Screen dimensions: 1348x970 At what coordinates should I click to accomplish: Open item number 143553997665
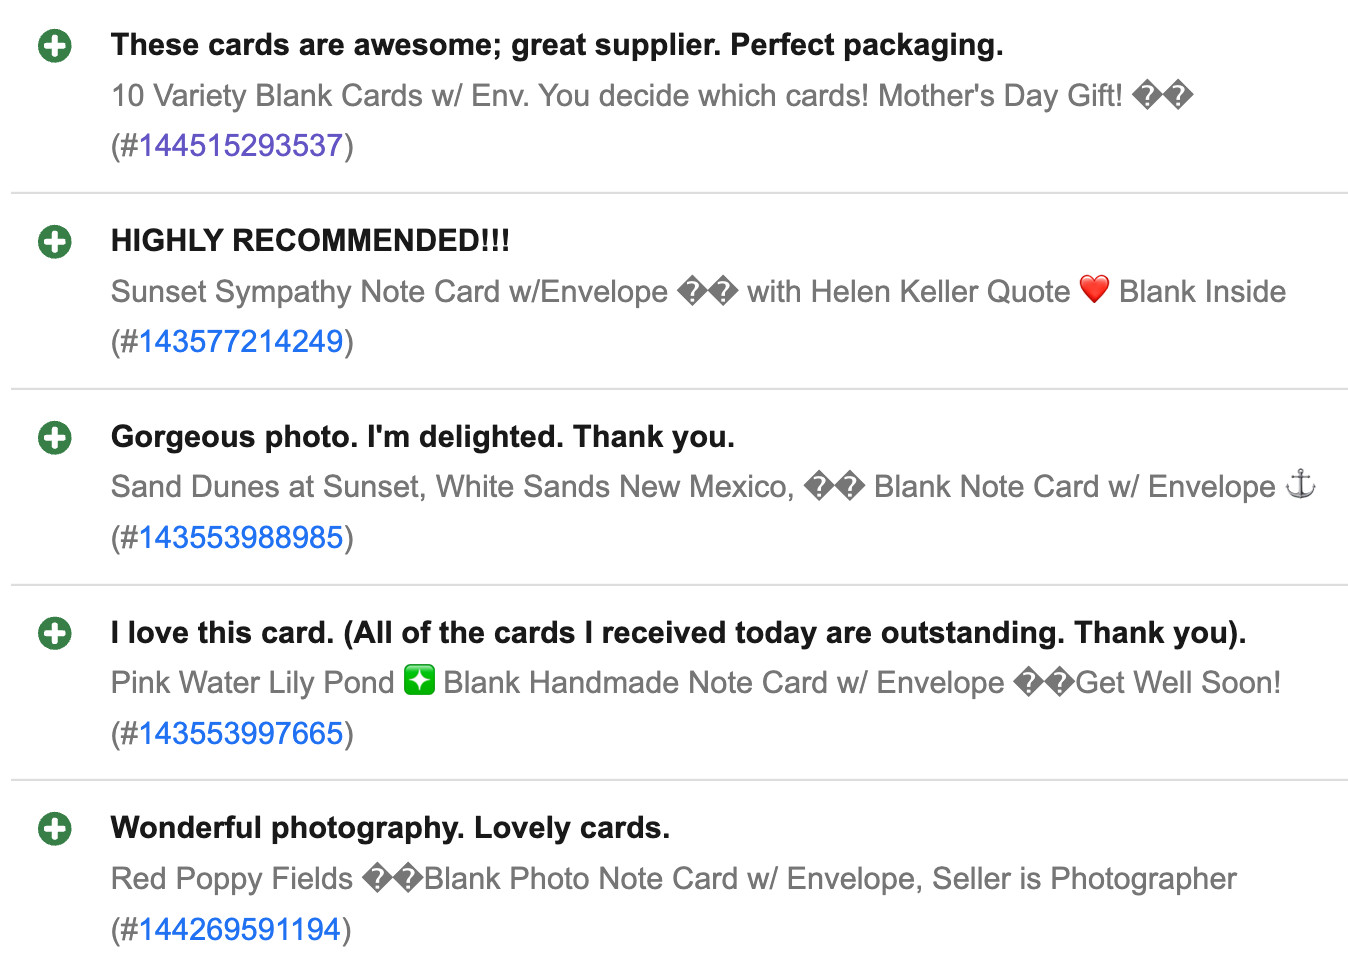241,734
